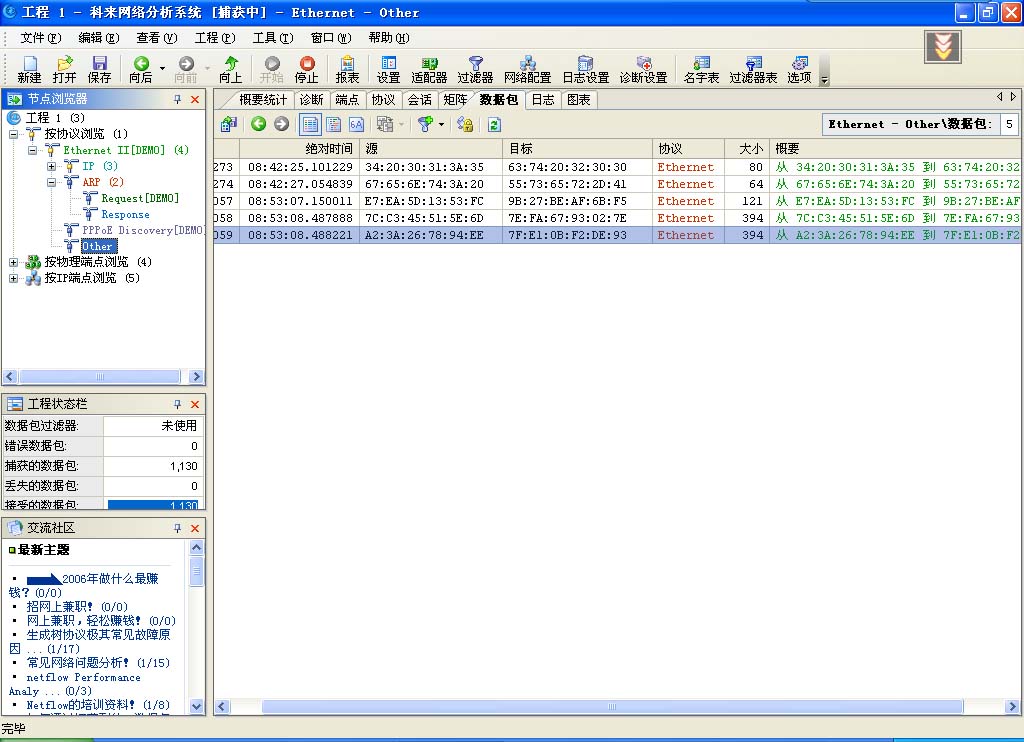Open the 工具(T) menu

[x=272, y=38]
